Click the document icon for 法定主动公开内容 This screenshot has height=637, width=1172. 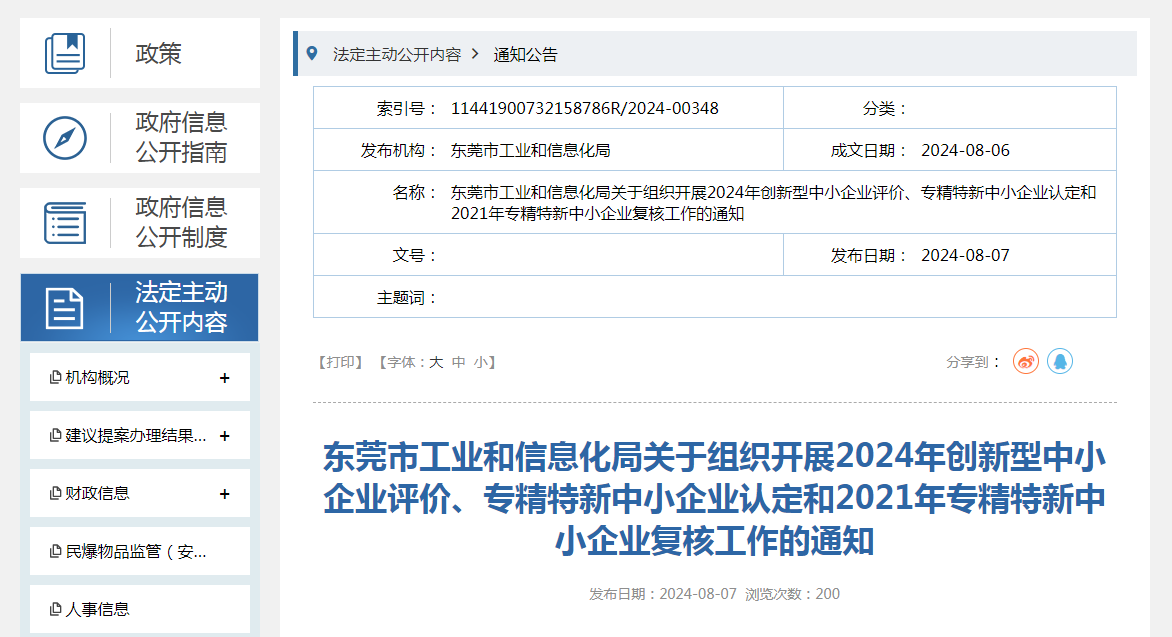tap(64, 308)
